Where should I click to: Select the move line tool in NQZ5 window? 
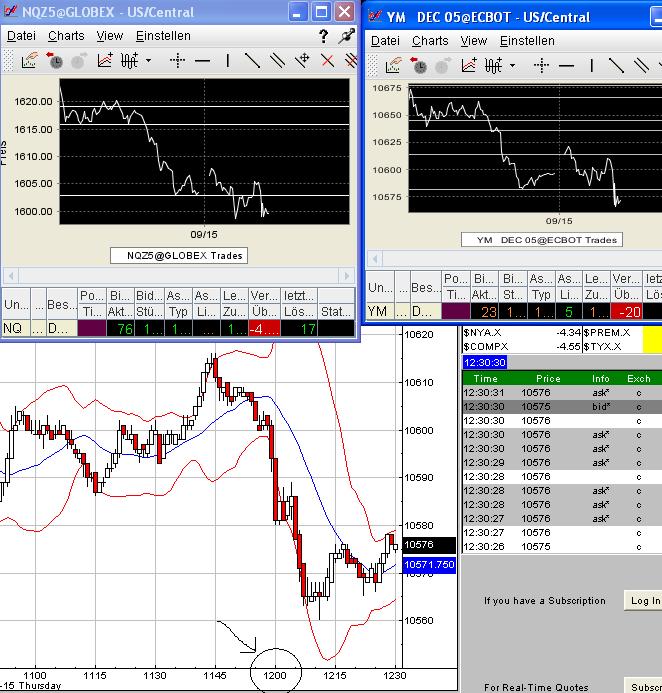click(303, 61)
